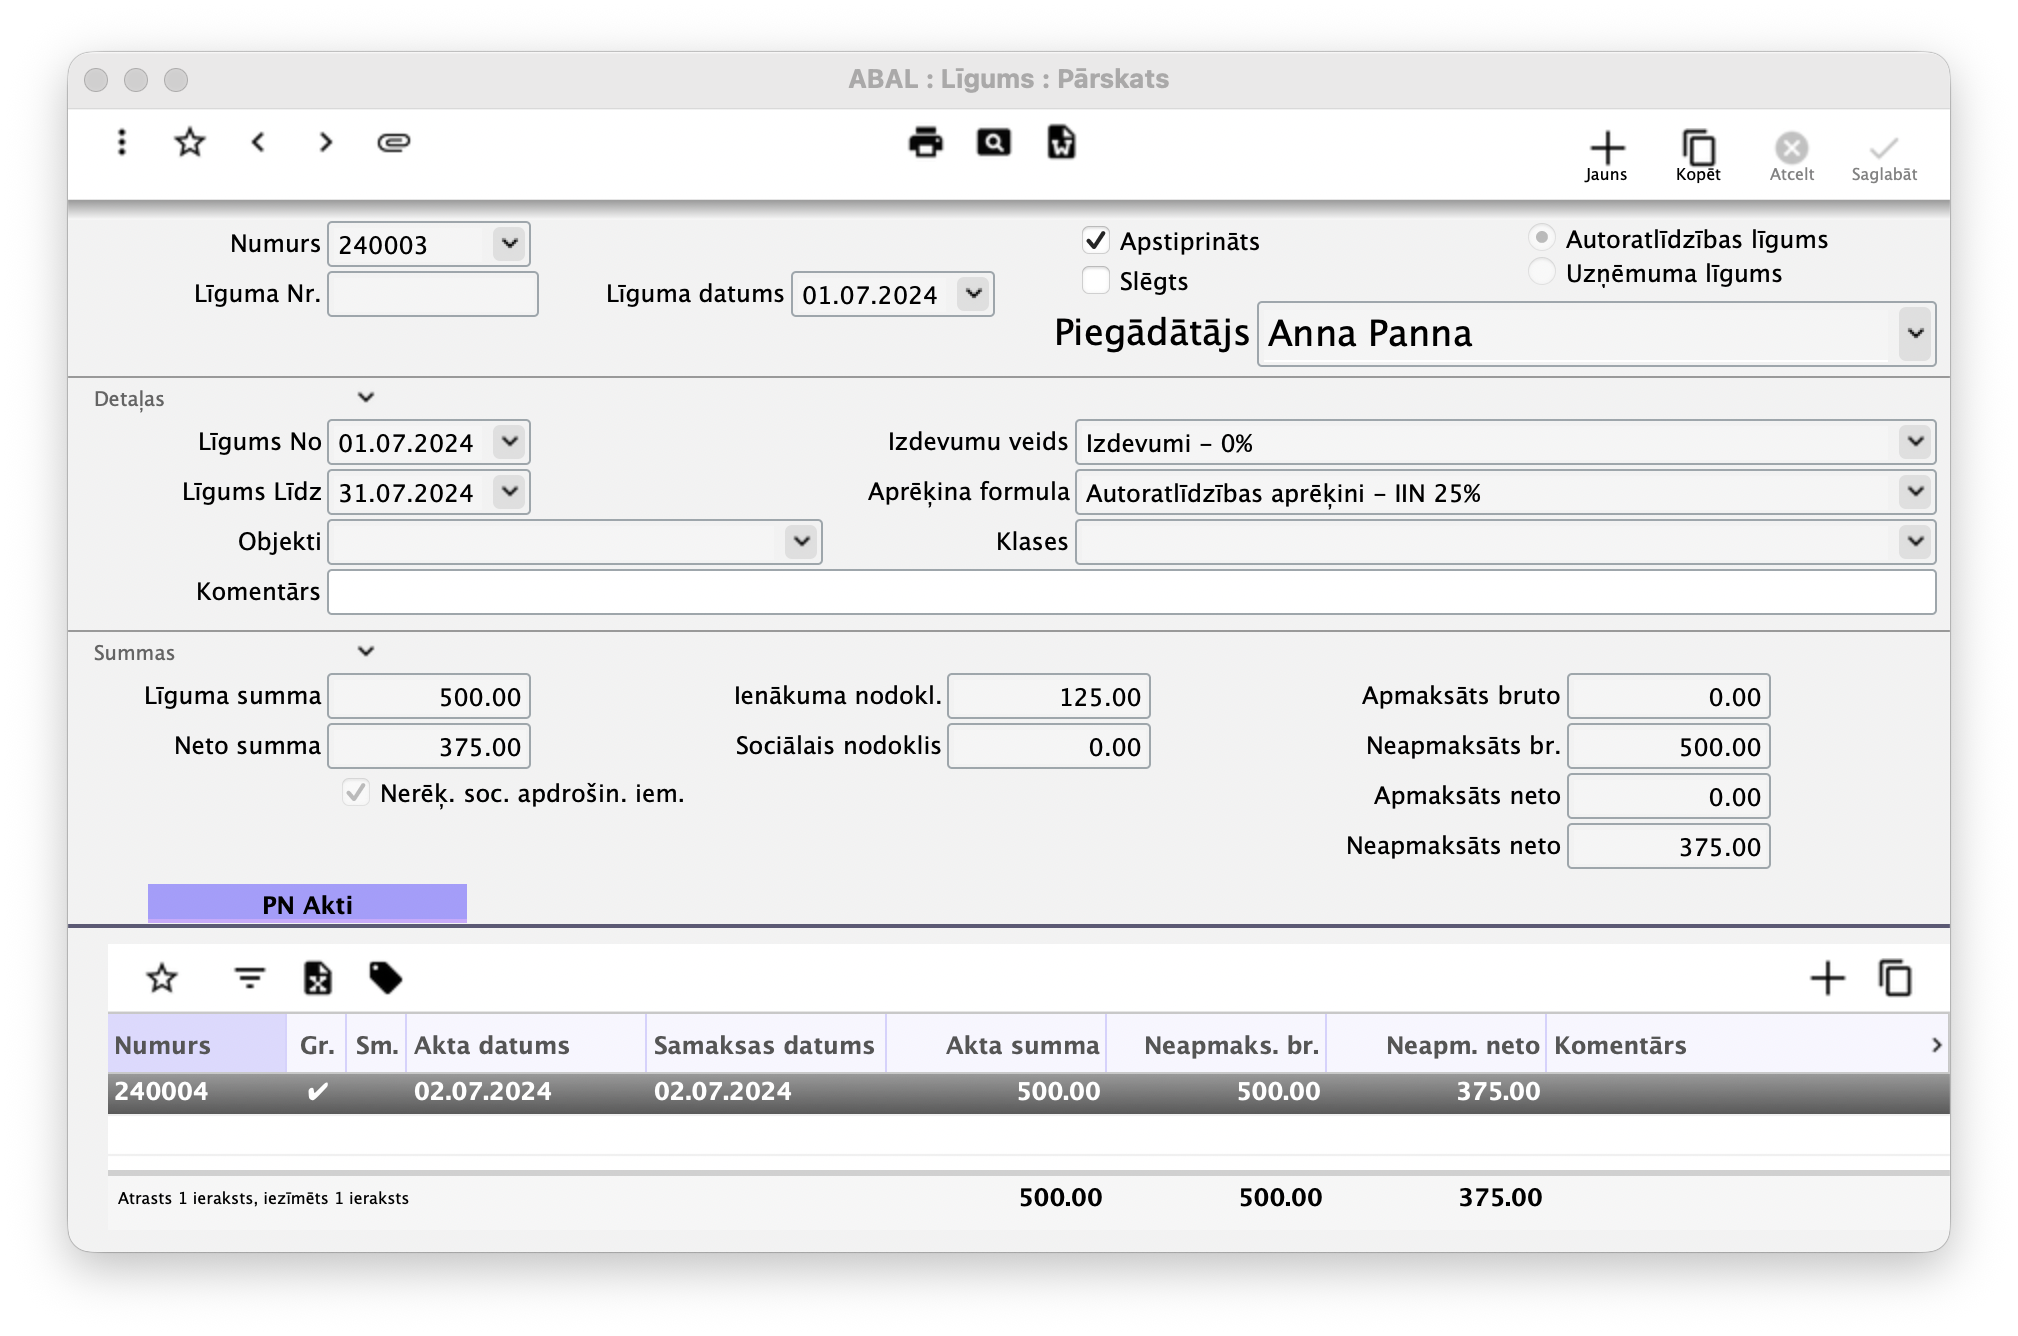Click the spreadsheet export icon in PN Akti
This screenshot has width=2018, height=1336.
pyautogui.click(x=318, y=978)
